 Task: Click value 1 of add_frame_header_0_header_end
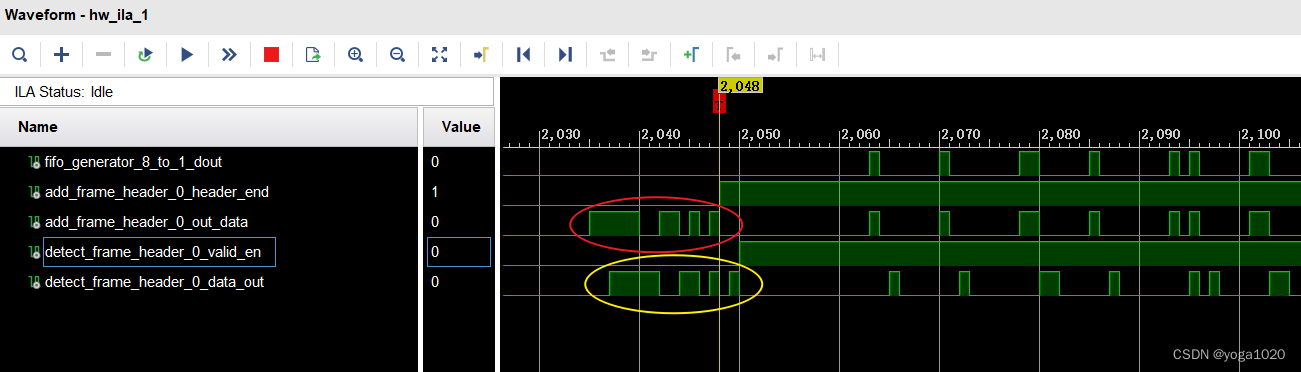point(435,191)
